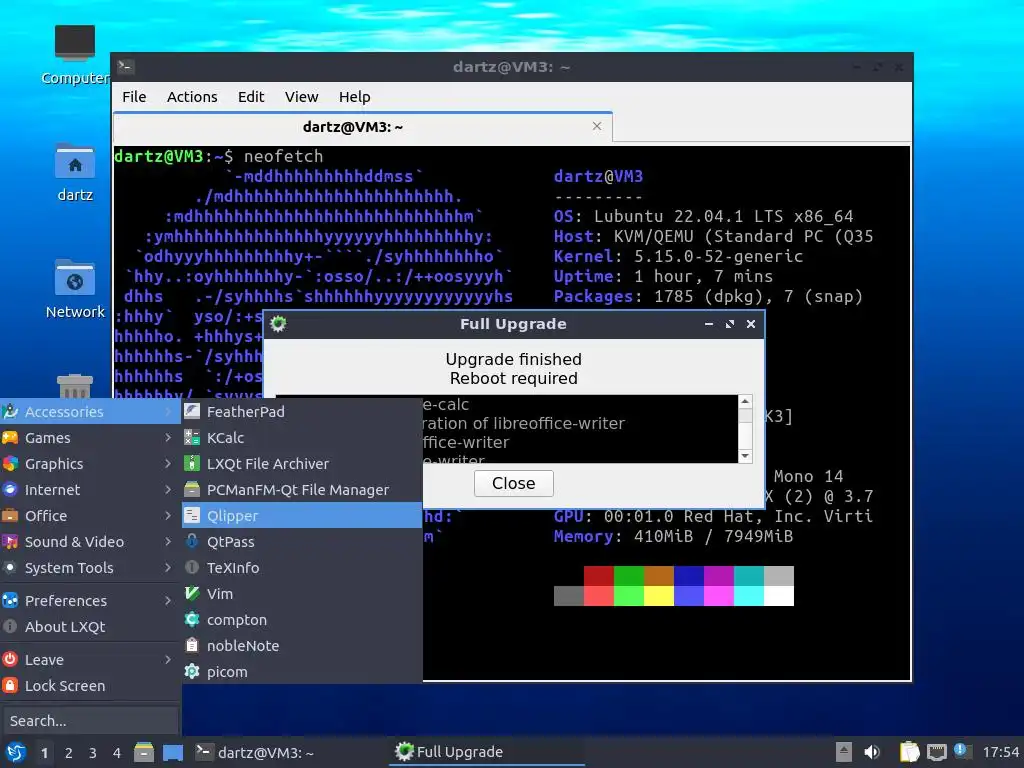Open PCManFM-Qt File Manager entry
Screen dimensions: 1024x768
click(x=302, y=490)
